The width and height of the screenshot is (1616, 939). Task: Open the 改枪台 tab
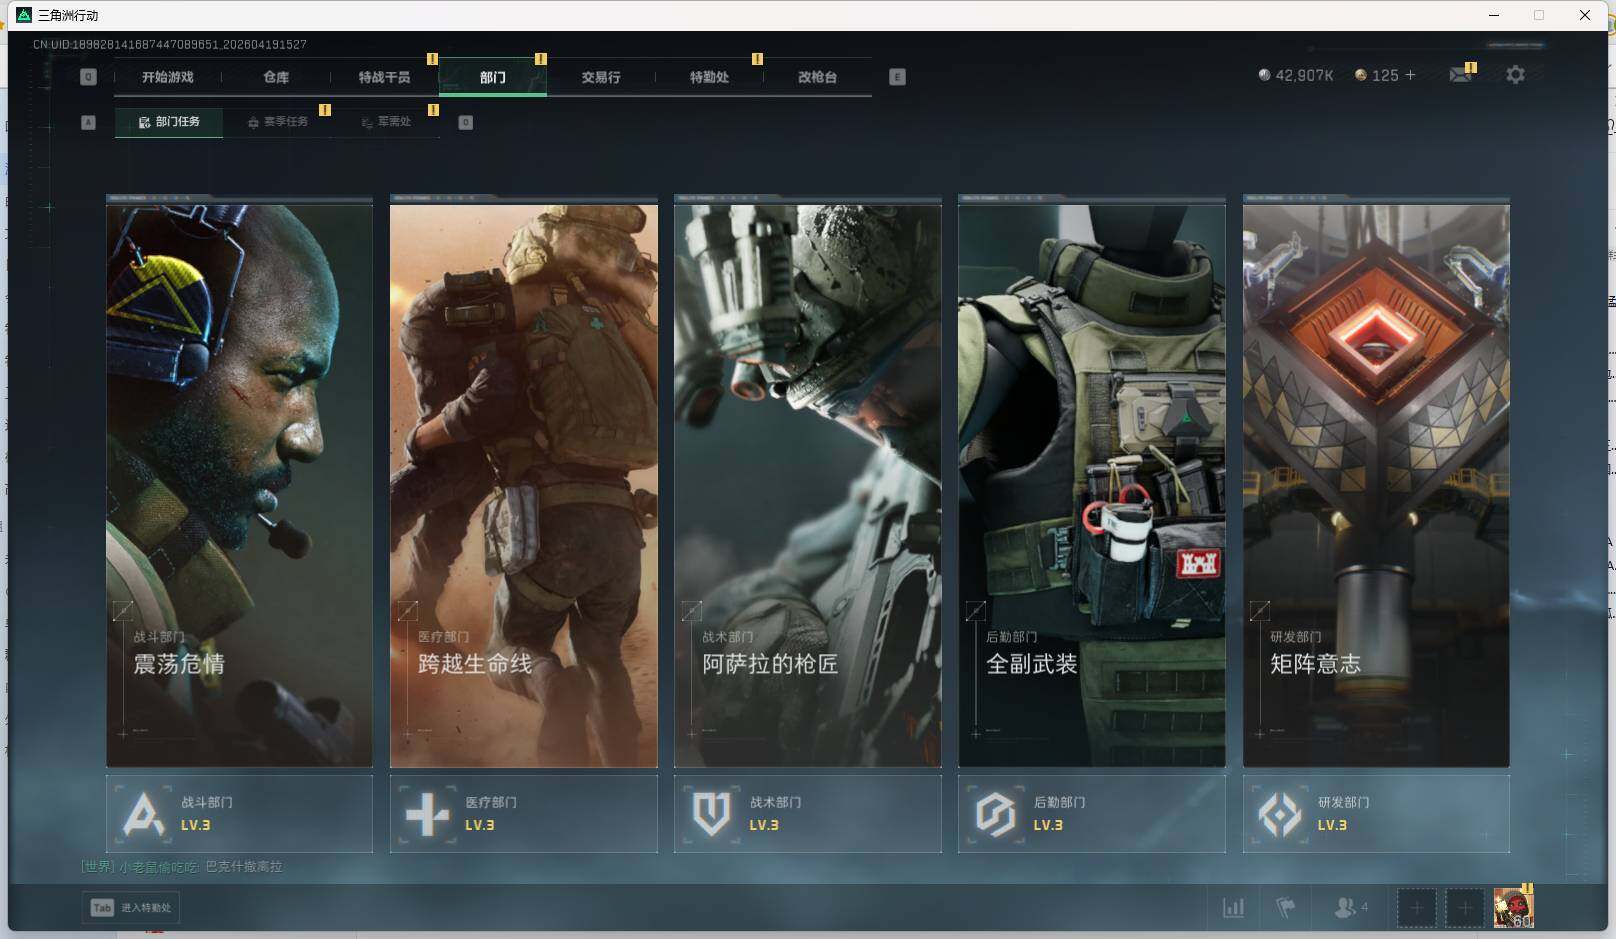tap(817, 77)
